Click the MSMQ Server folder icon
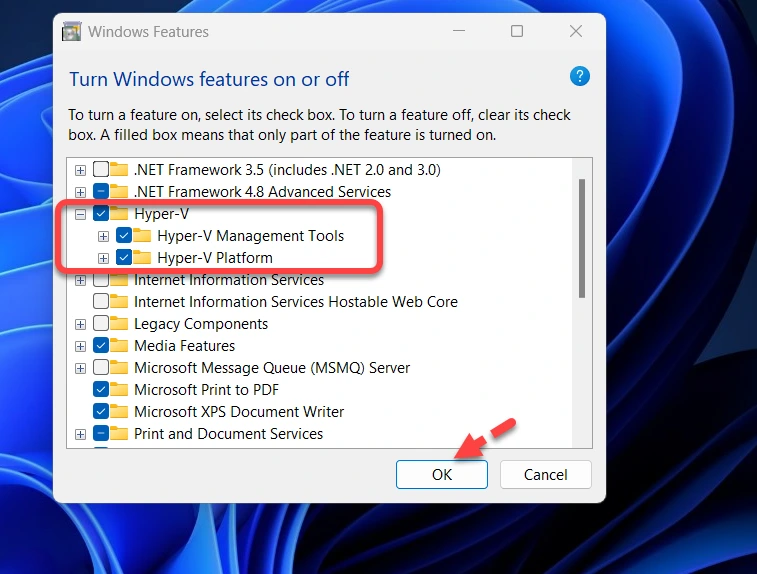Image resolution: width=757 pixels, height=574 pixels. click(119, 367)
